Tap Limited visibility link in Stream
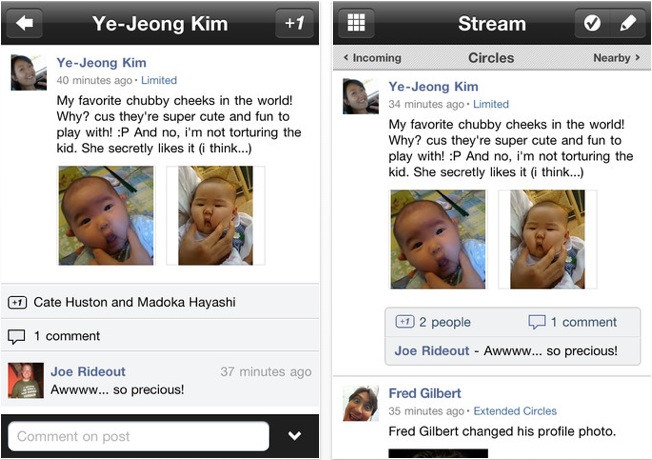Screen dimensions: 652x460 (491, 104)
